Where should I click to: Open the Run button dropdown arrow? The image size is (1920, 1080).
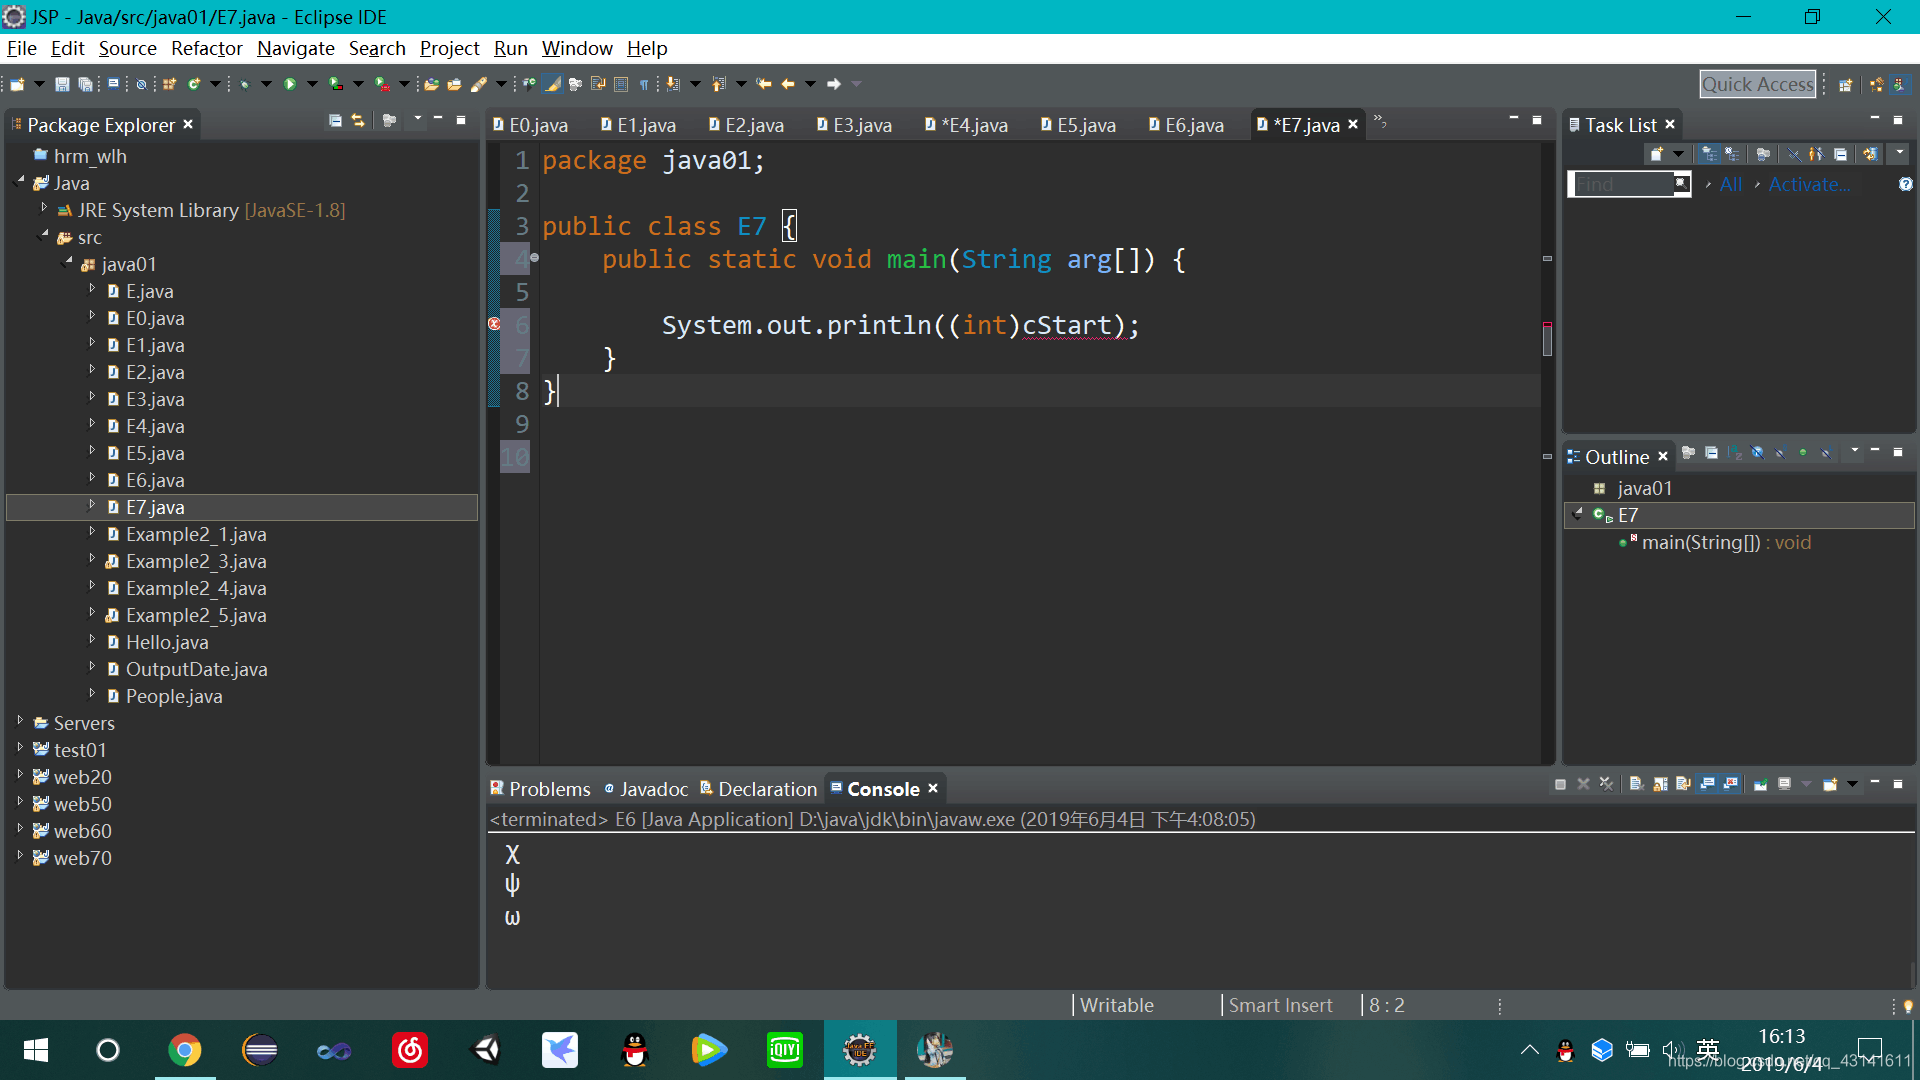(312, 84)
